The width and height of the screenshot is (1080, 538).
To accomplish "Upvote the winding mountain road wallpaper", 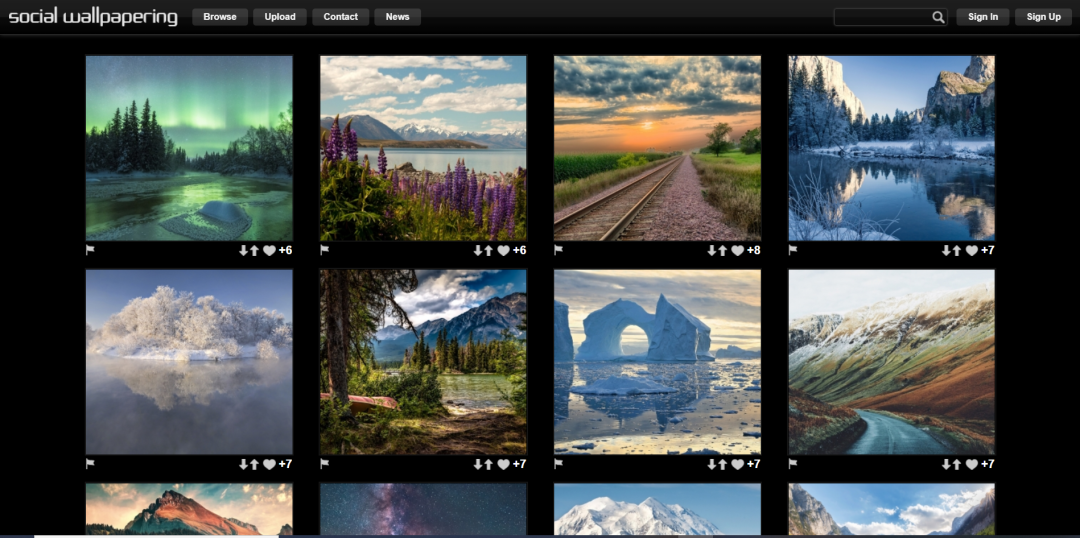I will [957, 464].
